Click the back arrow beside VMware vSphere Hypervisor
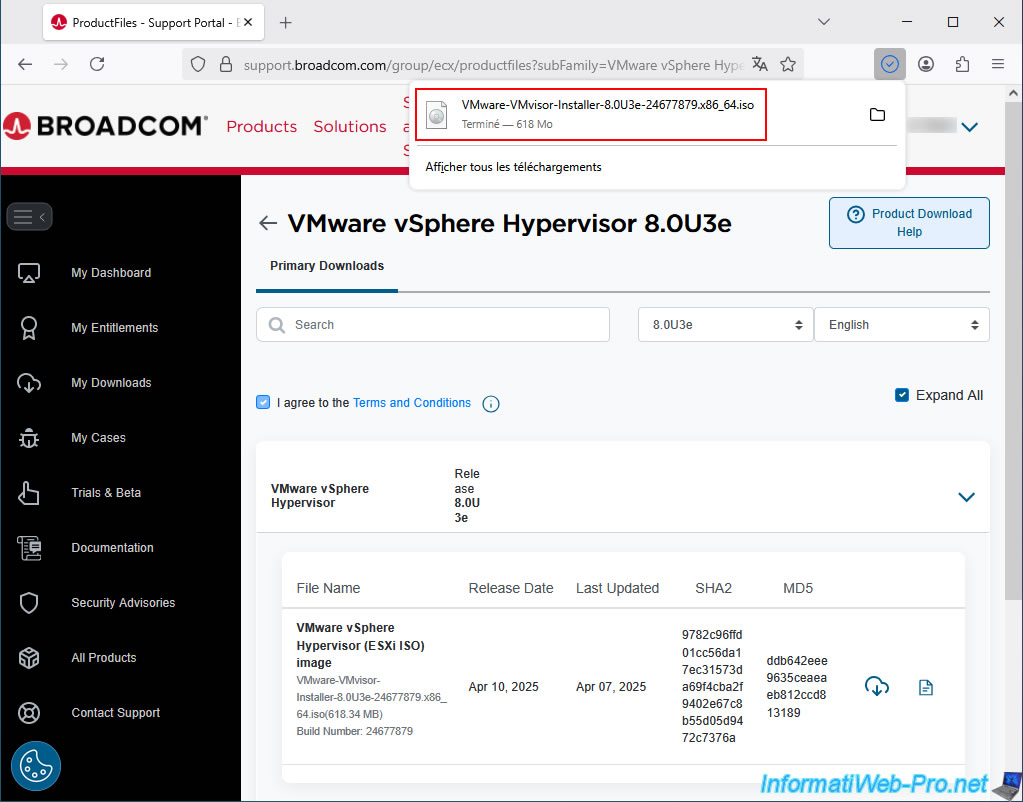 (x=267, y=223)
